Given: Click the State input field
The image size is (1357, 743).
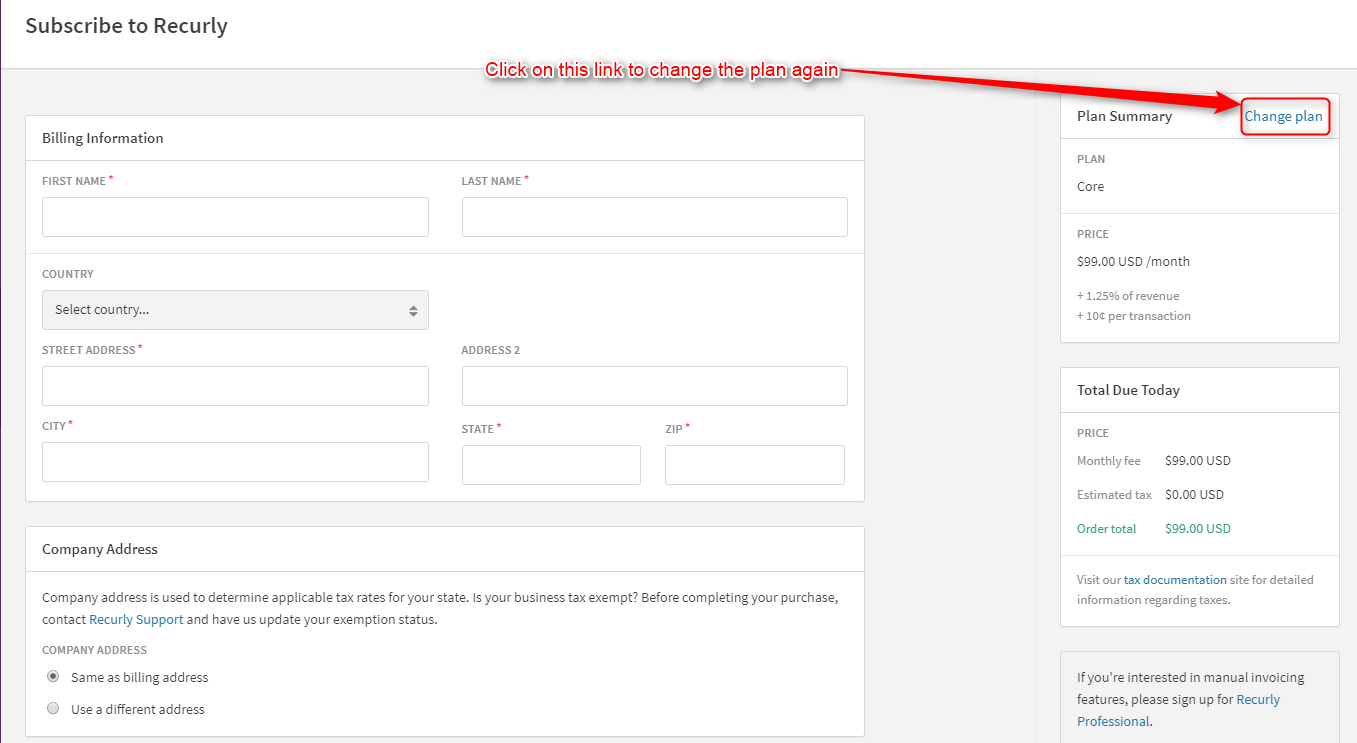Looking at the screenshot, I should point(551,465).
